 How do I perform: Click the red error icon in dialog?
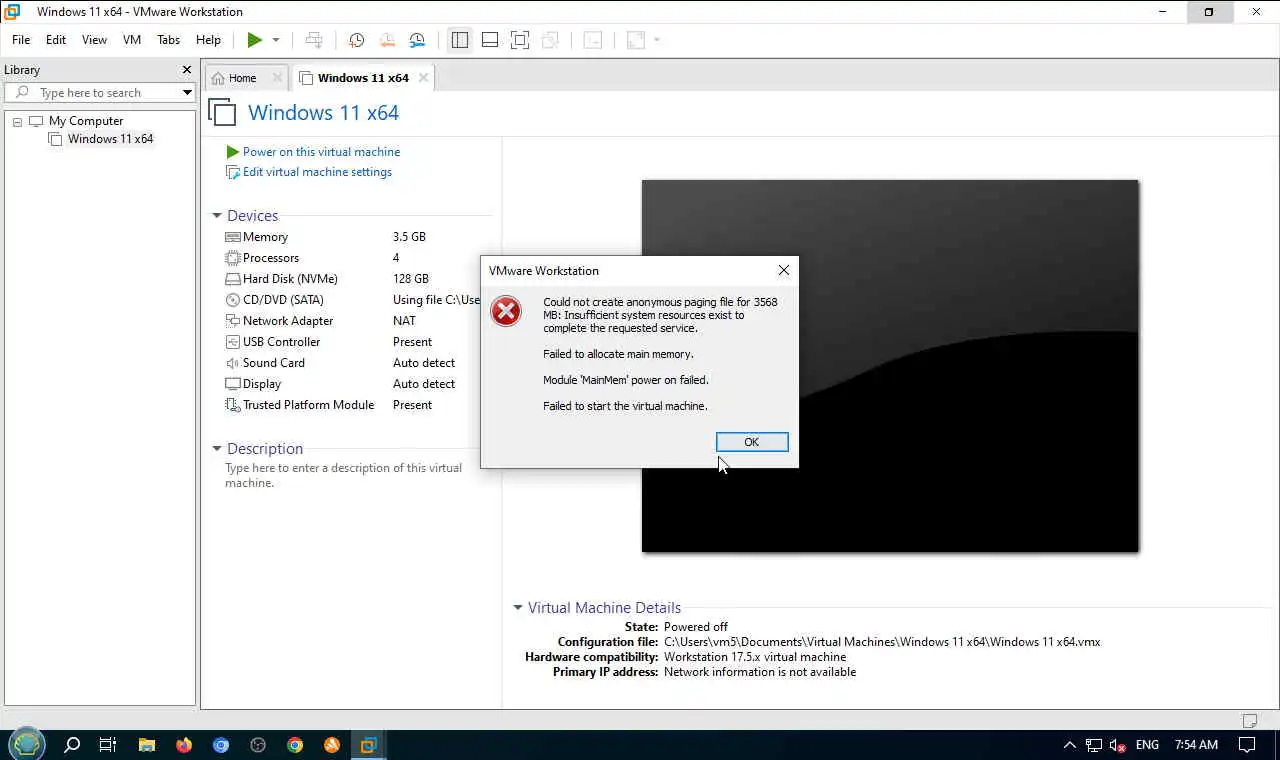[x=506, y=311]
